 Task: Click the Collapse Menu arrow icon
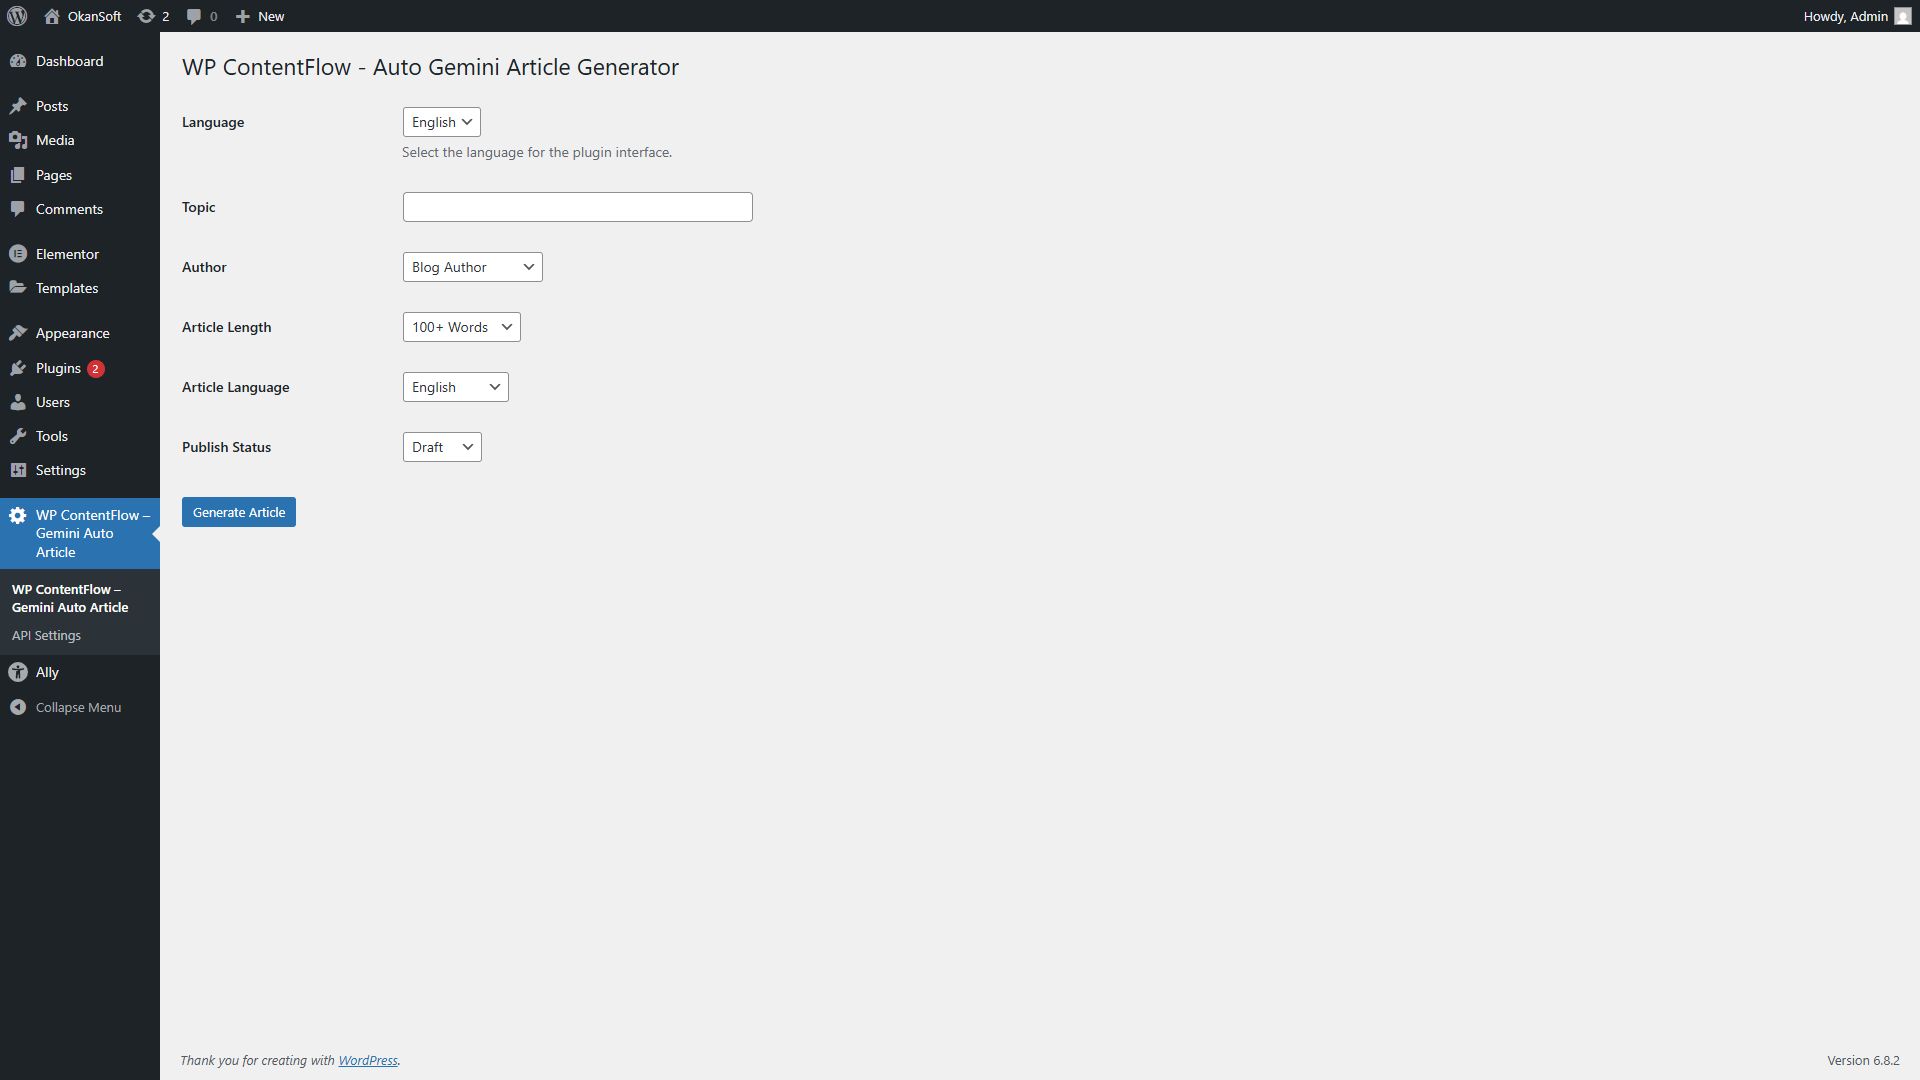[18, 707]
